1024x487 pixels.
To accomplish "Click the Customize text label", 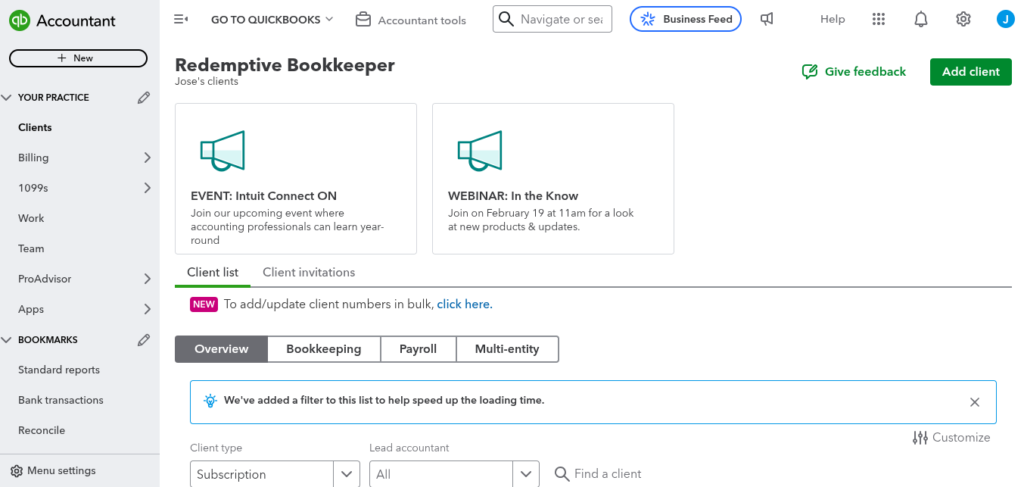I will (x=961, y=437).
